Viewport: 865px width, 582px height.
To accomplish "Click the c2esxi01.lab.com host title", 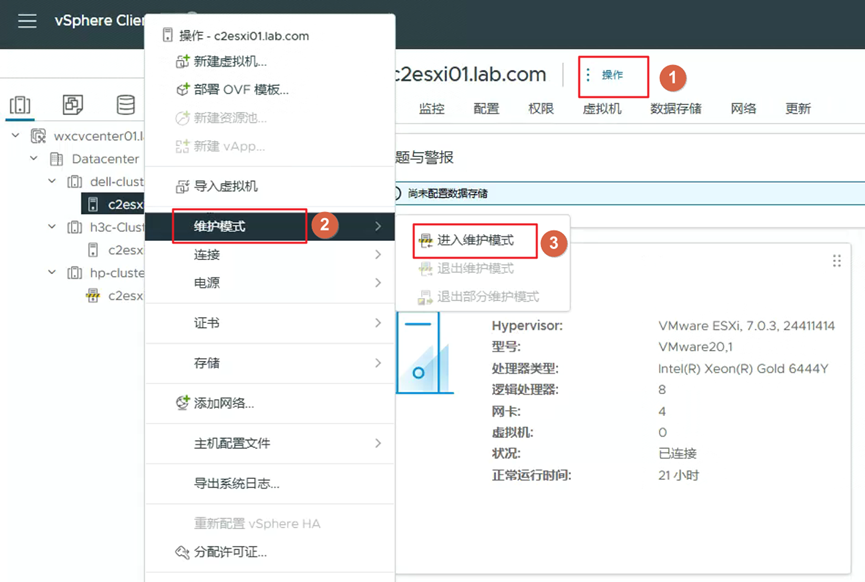I will tap(471, 74).
